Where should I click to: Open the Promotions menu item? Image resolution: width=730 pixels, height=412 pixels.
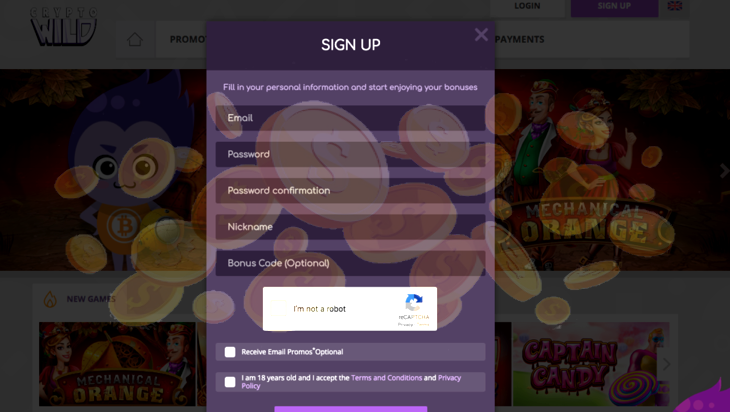tap(188, 40)
